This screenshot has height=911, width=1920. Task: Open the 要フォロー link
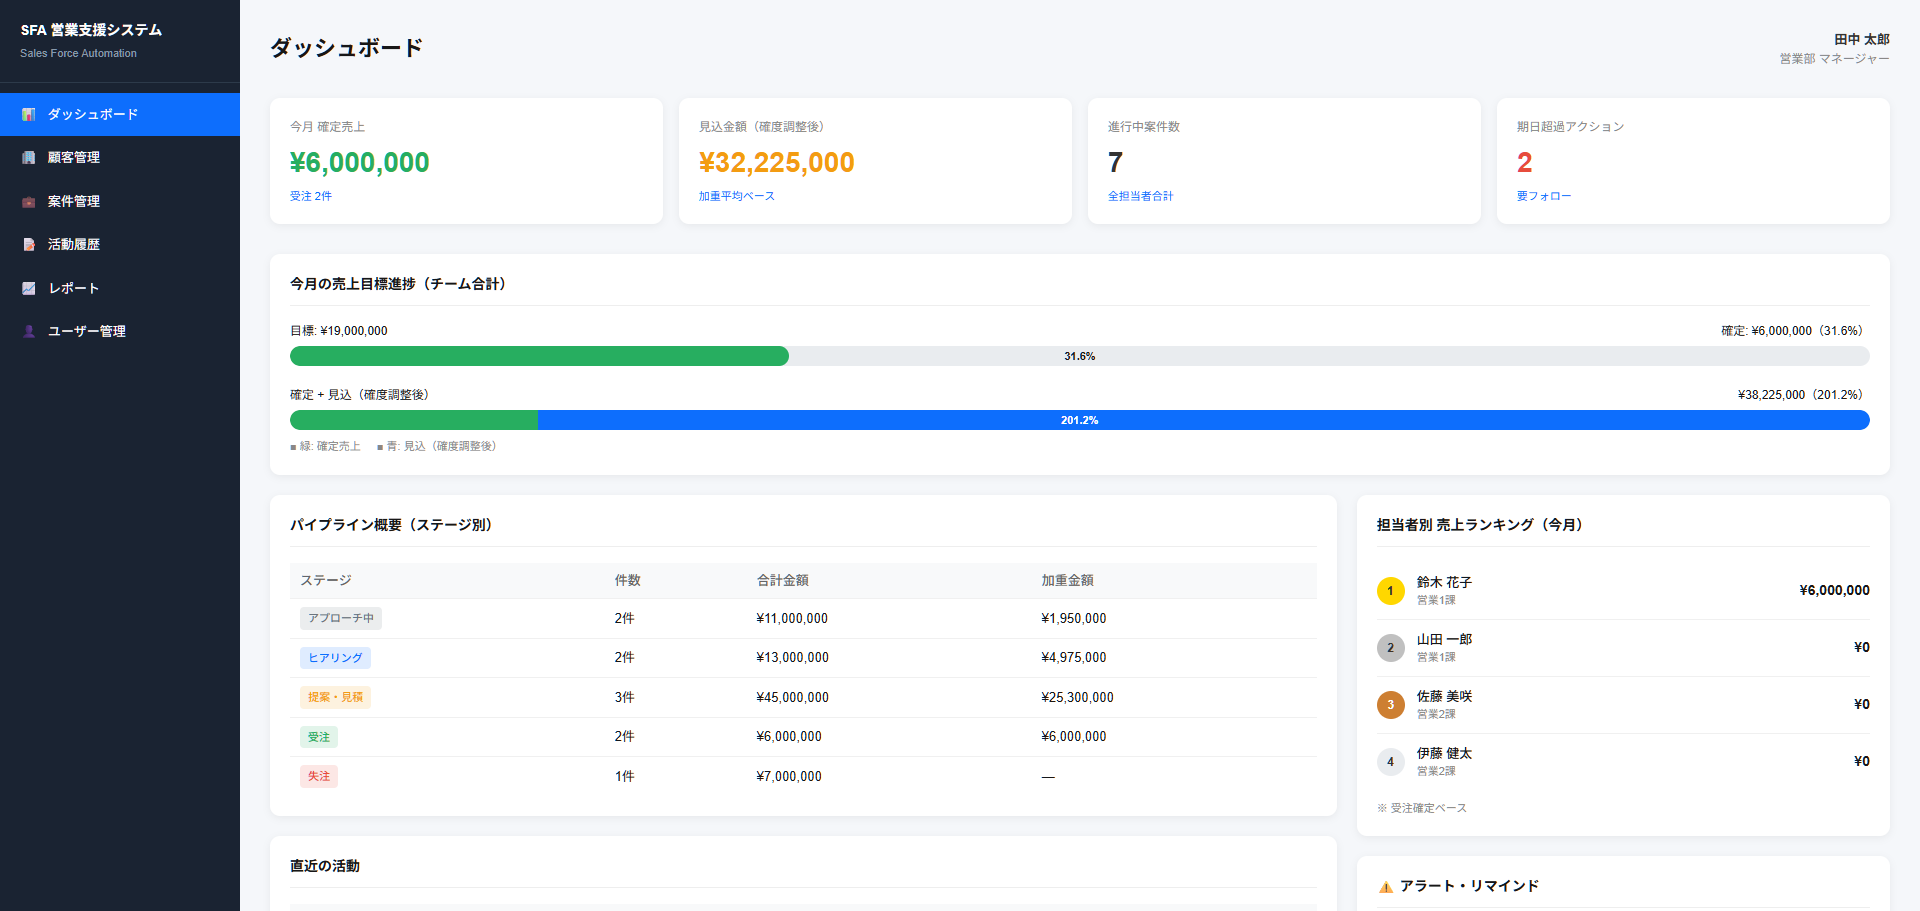click(1544, 196)
